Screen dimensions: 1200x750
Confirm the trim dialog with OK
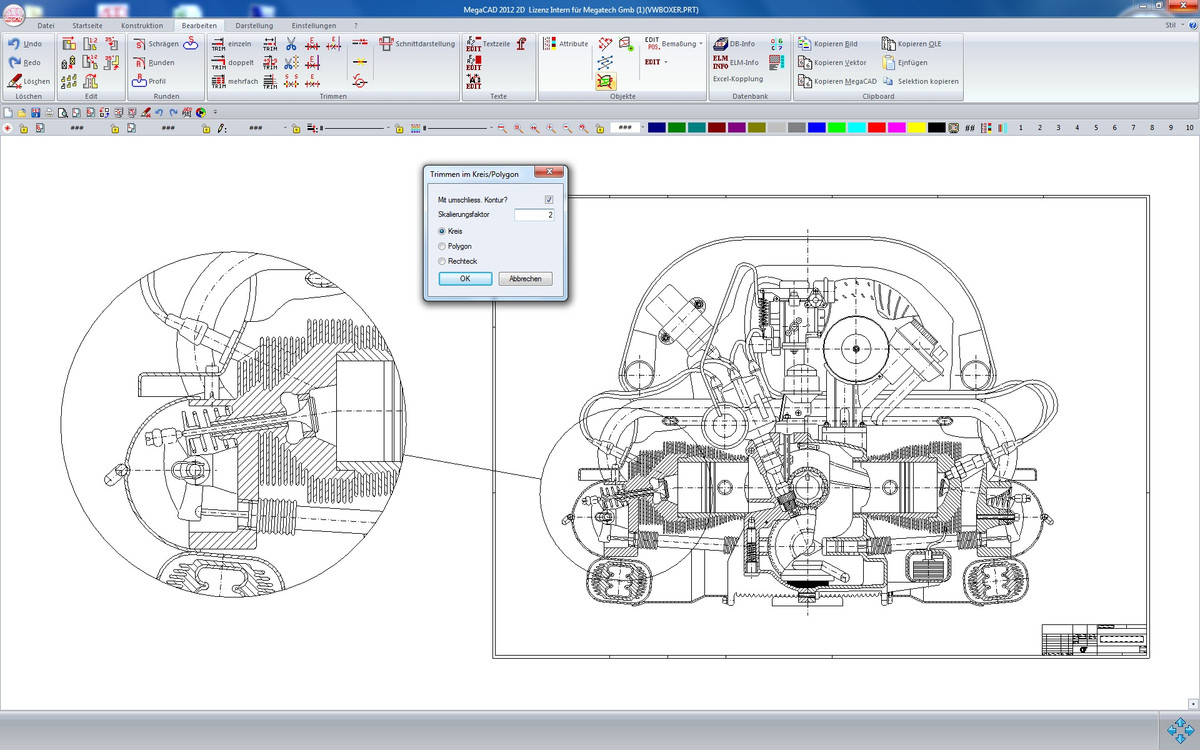pos(465,279)
